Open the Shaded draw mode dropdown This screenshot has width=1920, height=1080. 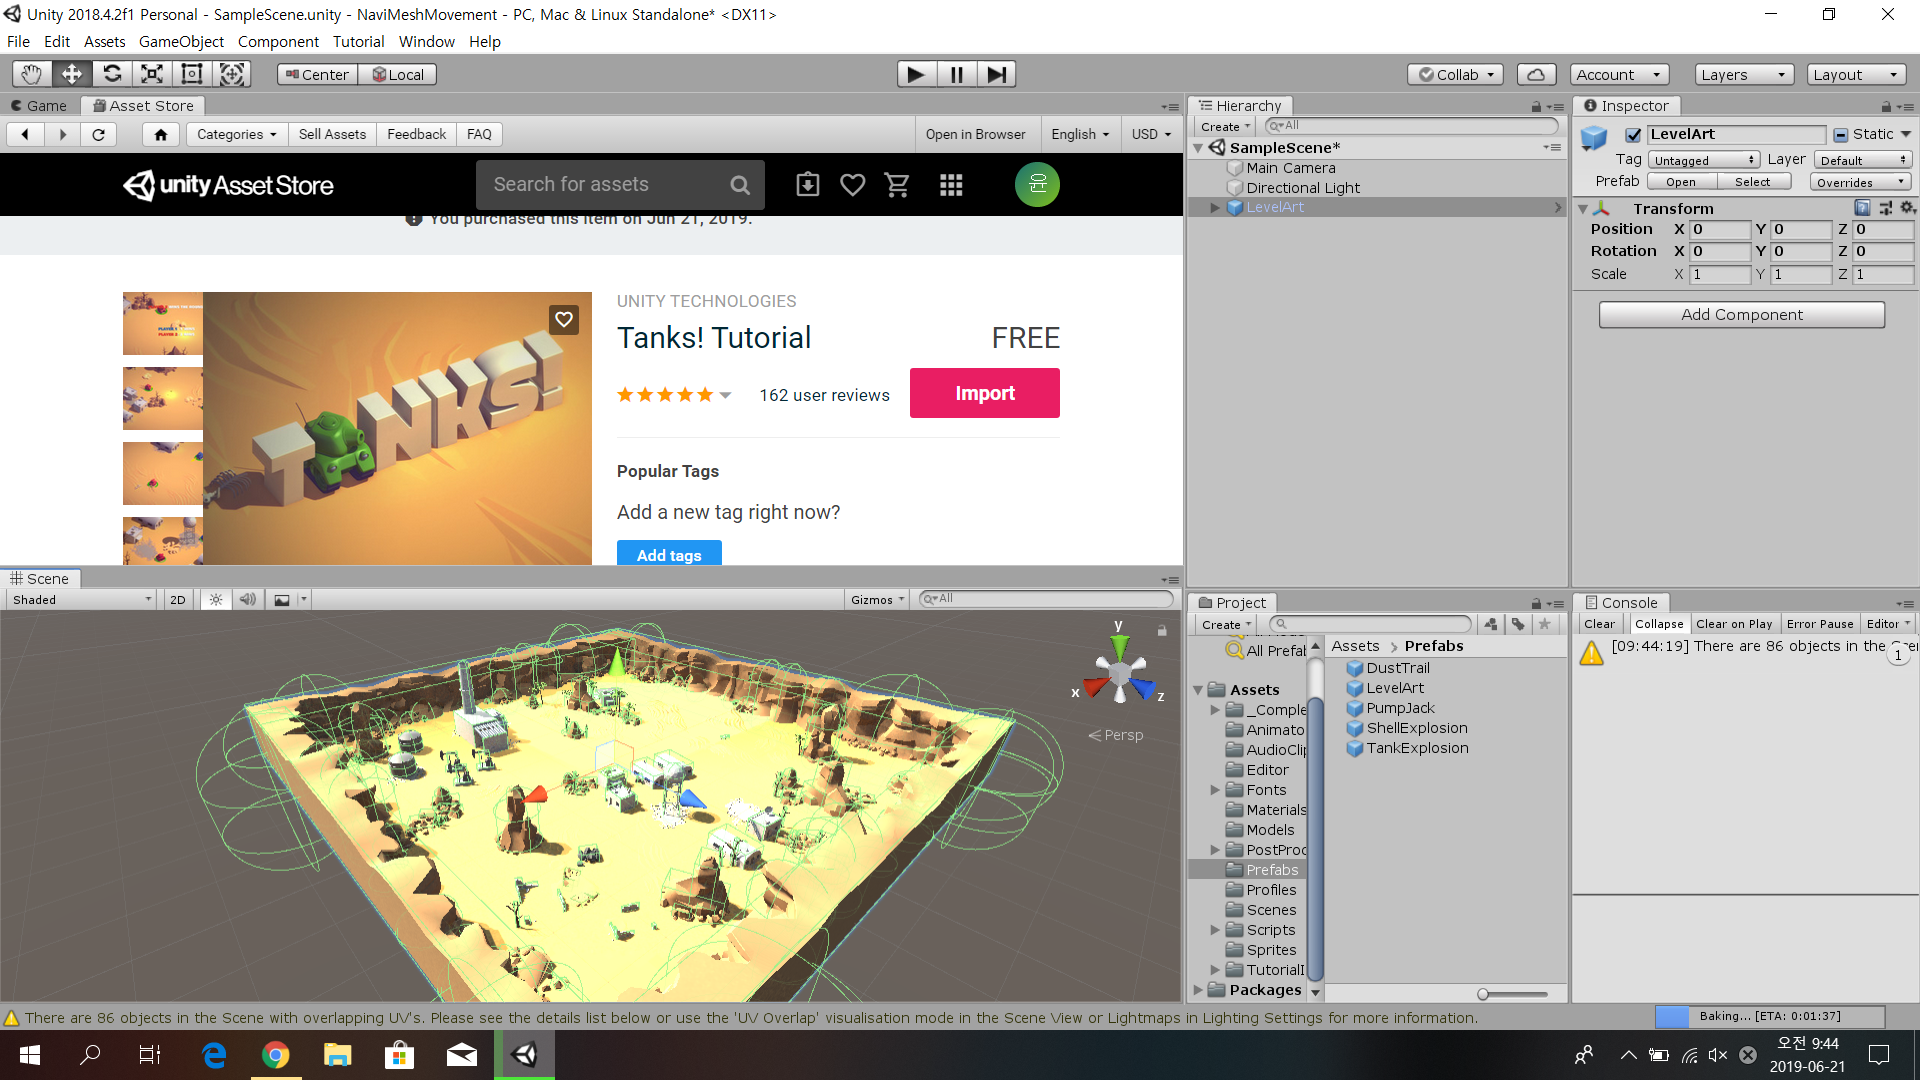pos(82,600)
